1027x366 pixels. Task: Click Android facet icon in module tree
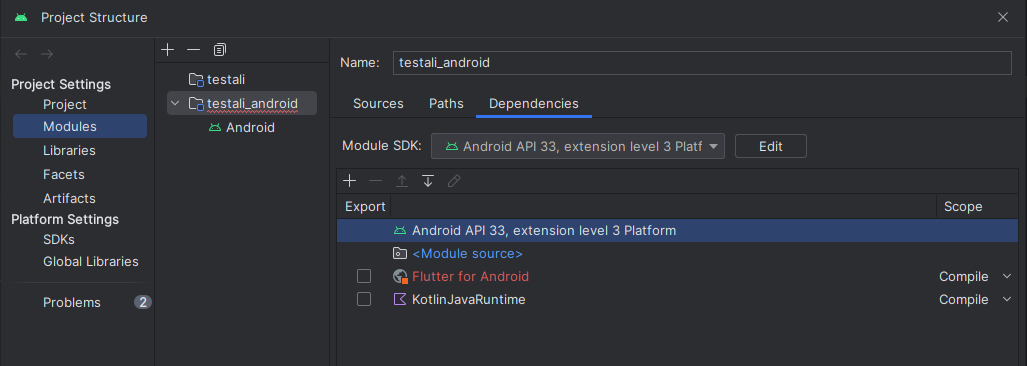215,128
